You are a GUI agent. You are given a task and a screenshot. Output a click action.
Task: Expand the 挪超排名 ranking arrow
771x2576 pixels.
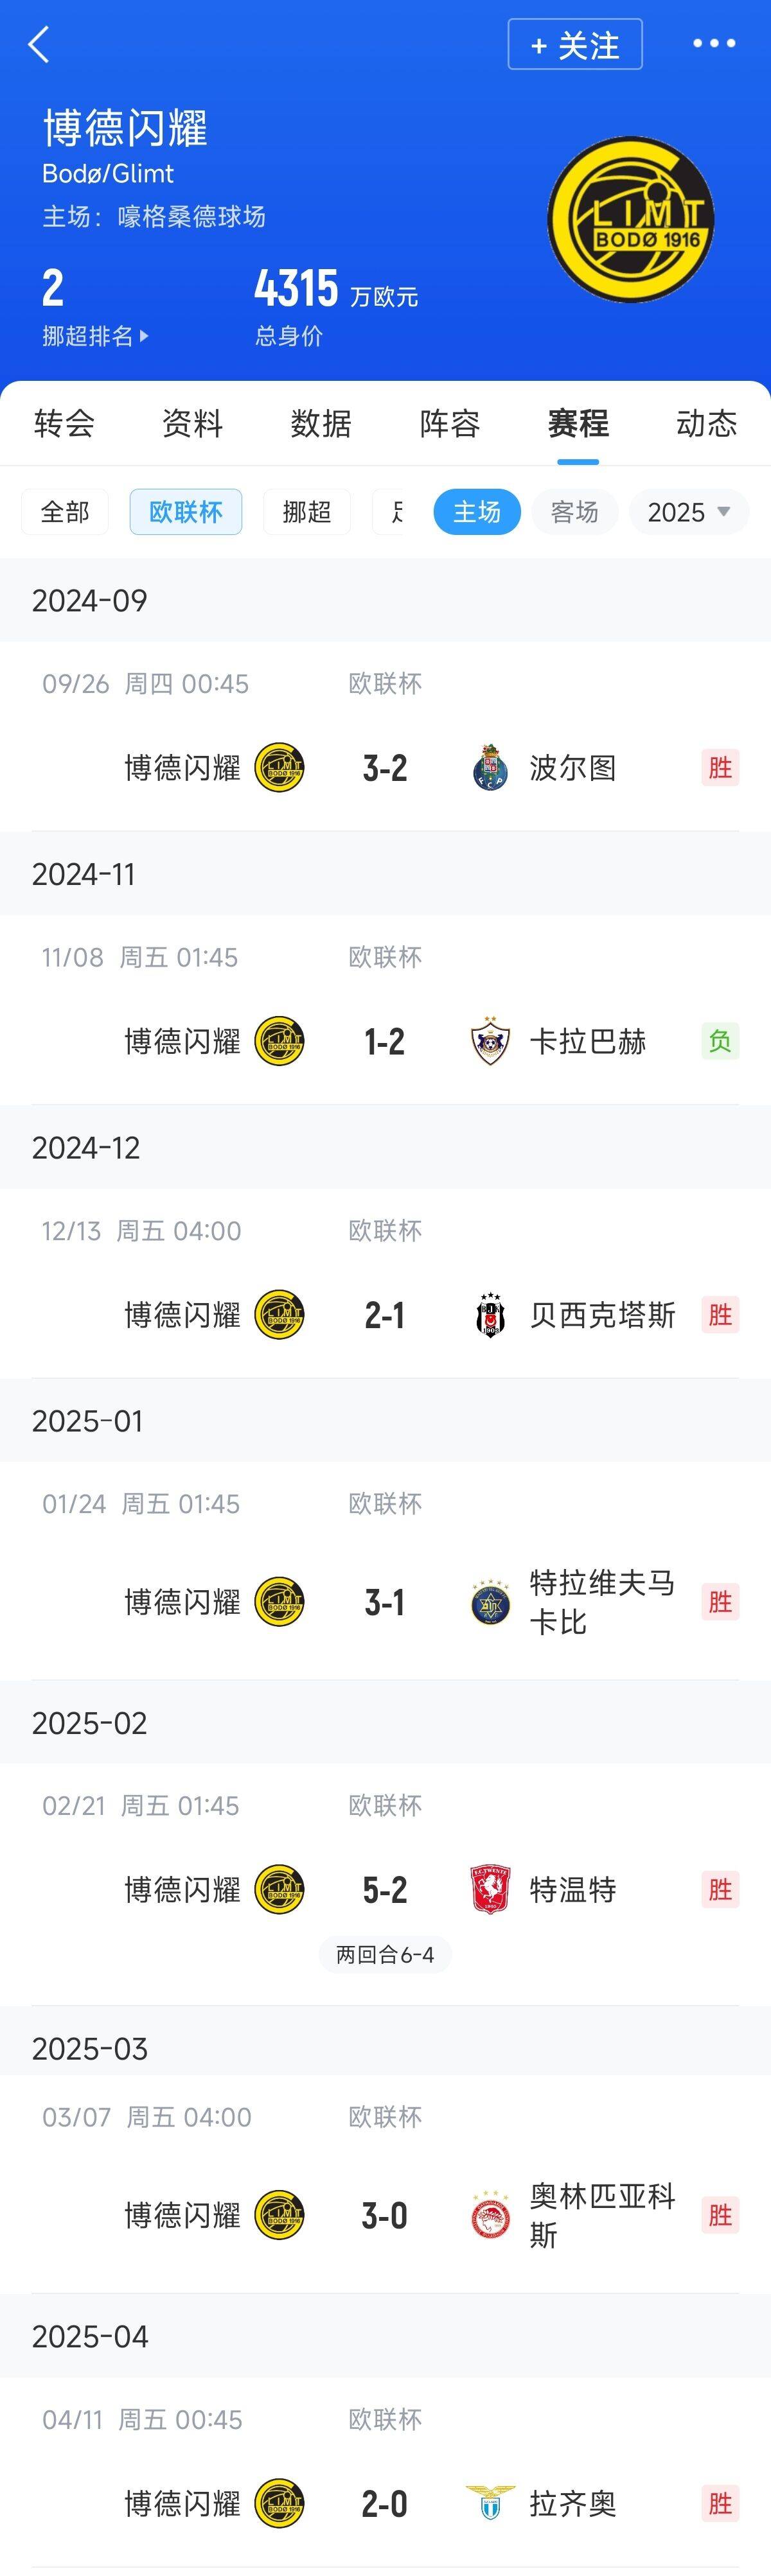pyautogui.click(x=144, y=336)
